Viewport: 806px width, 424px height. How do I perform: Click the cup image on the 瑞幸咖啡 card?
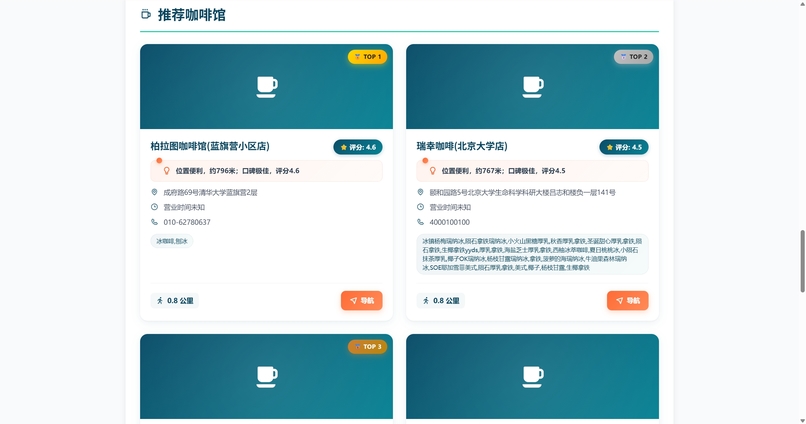533,87
